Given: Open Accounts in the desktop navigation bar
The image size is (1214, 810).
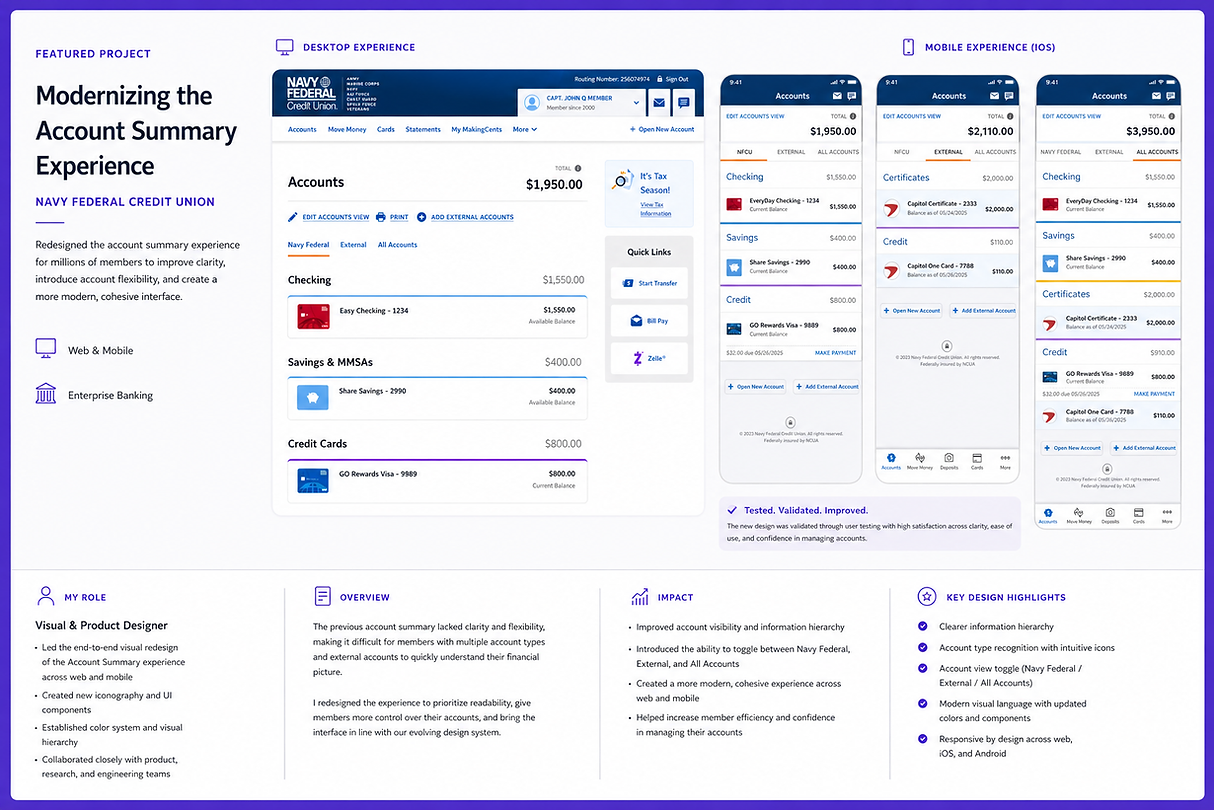Looking at the screenshot, I should point(302,129).
